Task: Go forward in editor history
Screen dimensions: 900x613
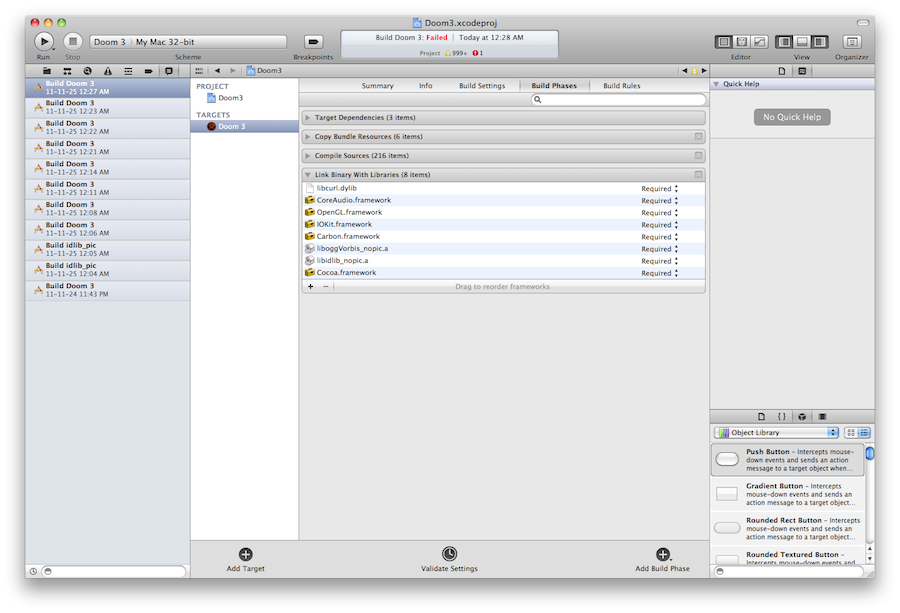Action: pyautogui.click(x=232, y=71)
